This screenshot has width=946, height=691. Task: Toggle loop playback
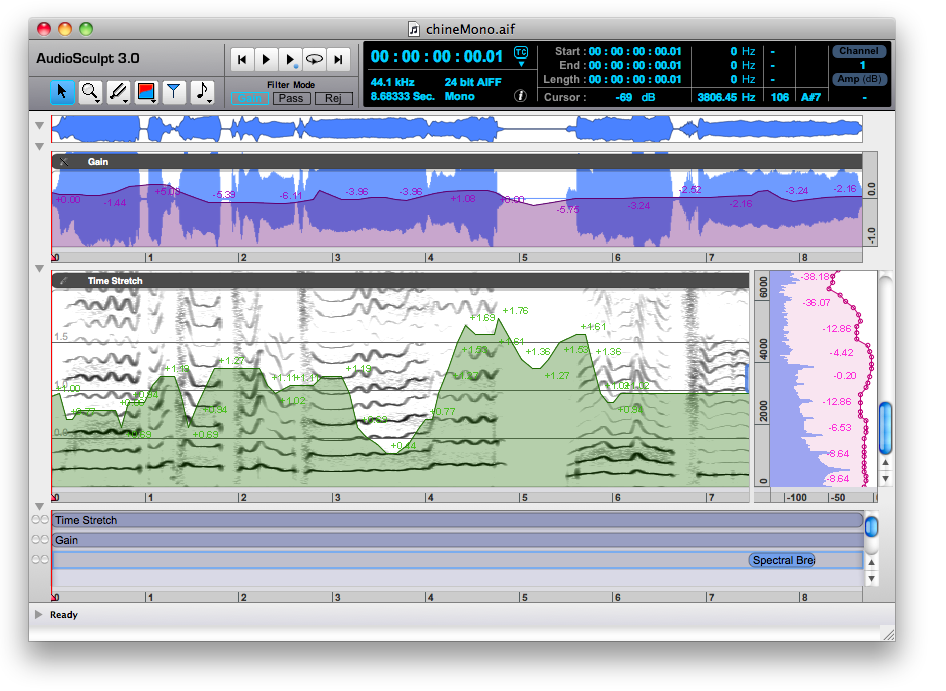pos(314,60)
